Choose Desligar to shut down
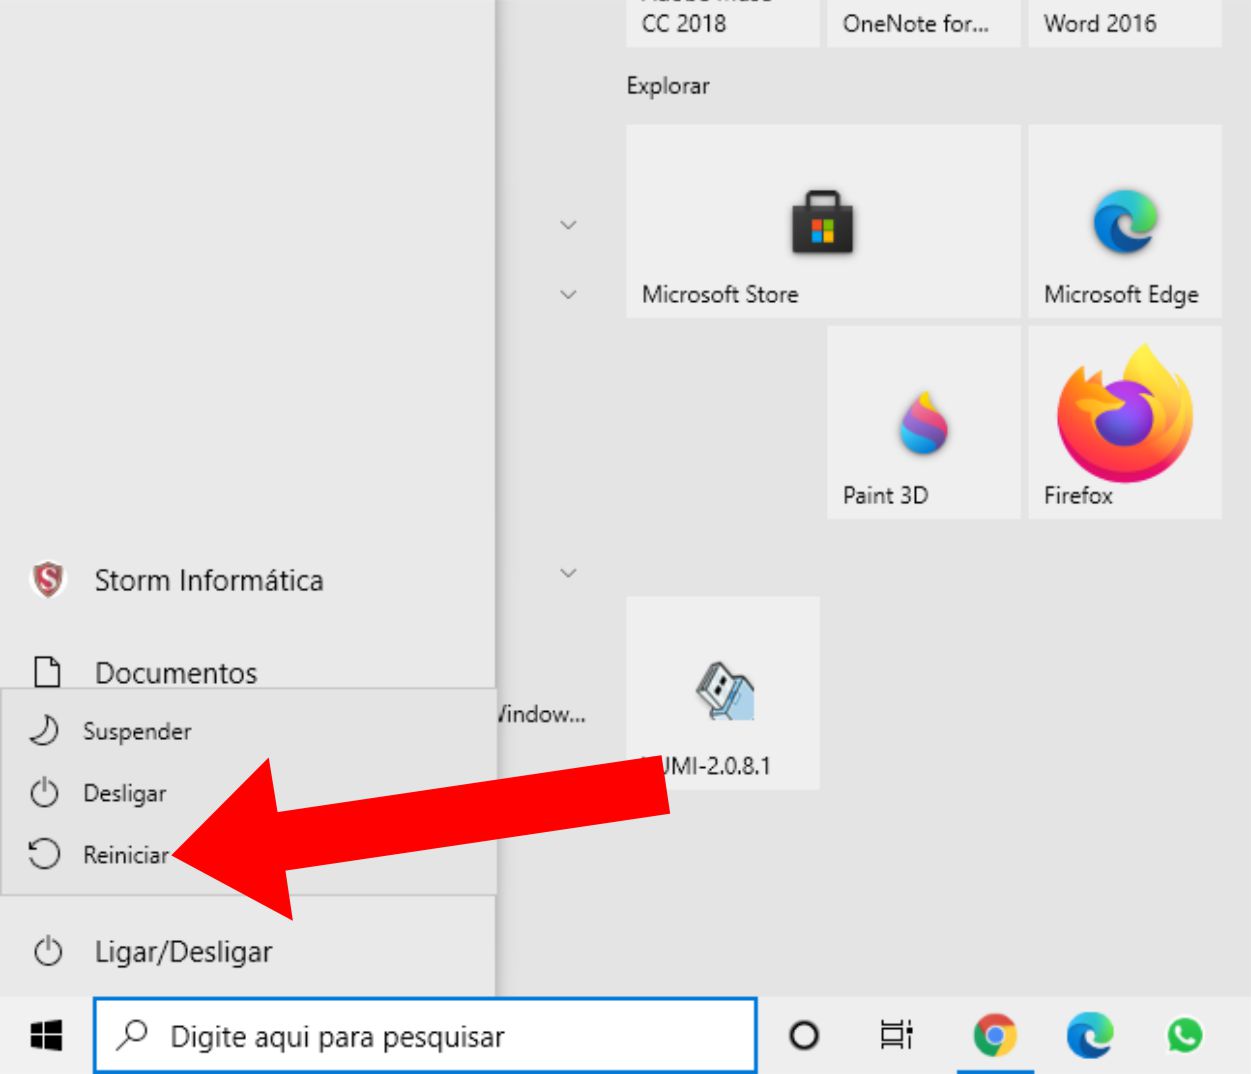Screen dimensions: 1251x1074 (x=249, y=793)
